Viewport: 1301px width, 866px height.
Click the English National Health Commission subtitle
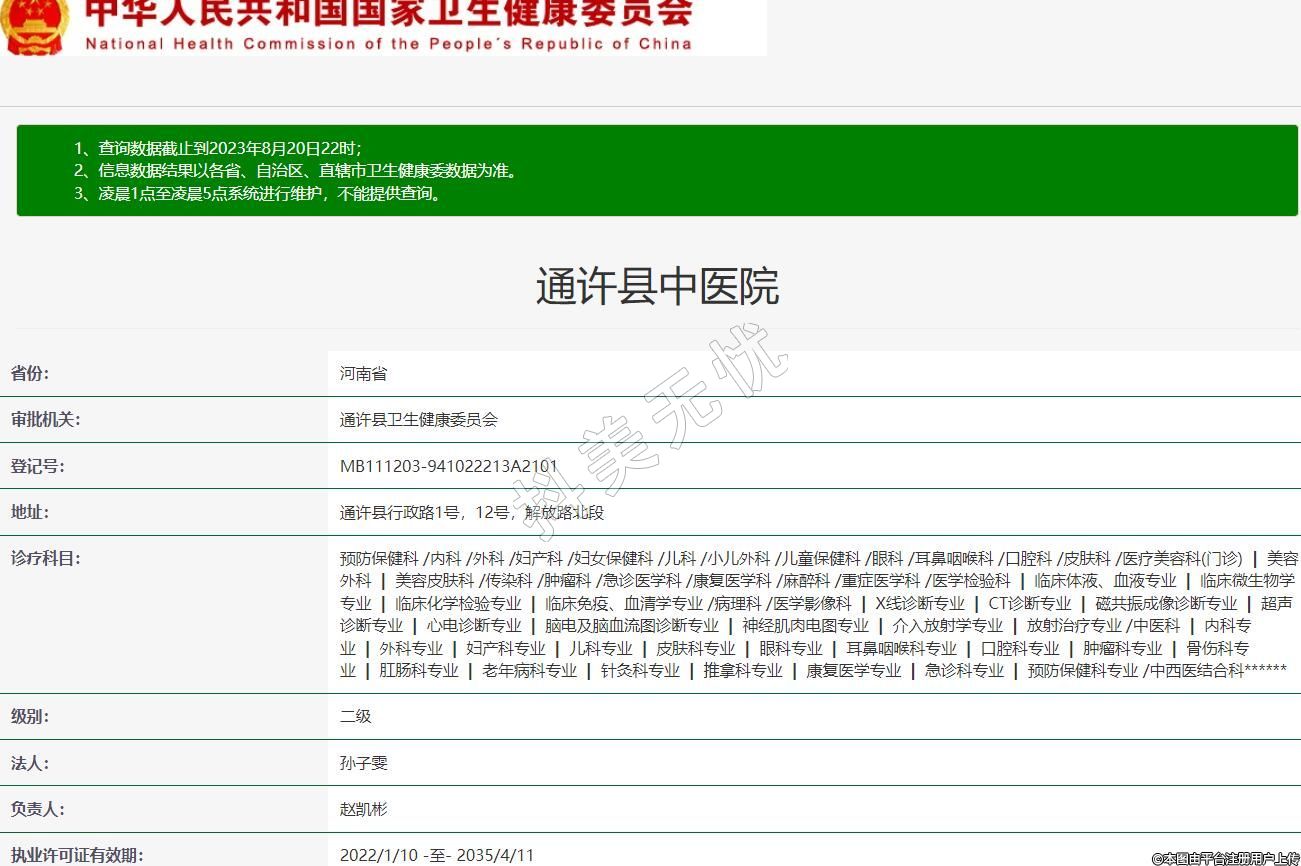tap(388, 44)
